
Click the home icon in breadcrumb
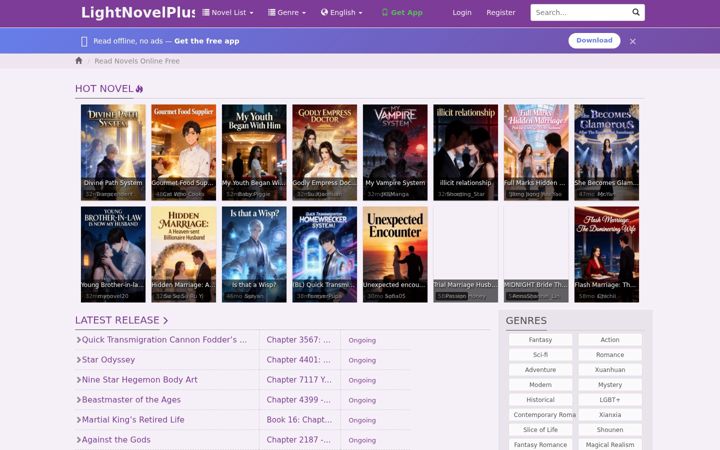pos(79,61)
